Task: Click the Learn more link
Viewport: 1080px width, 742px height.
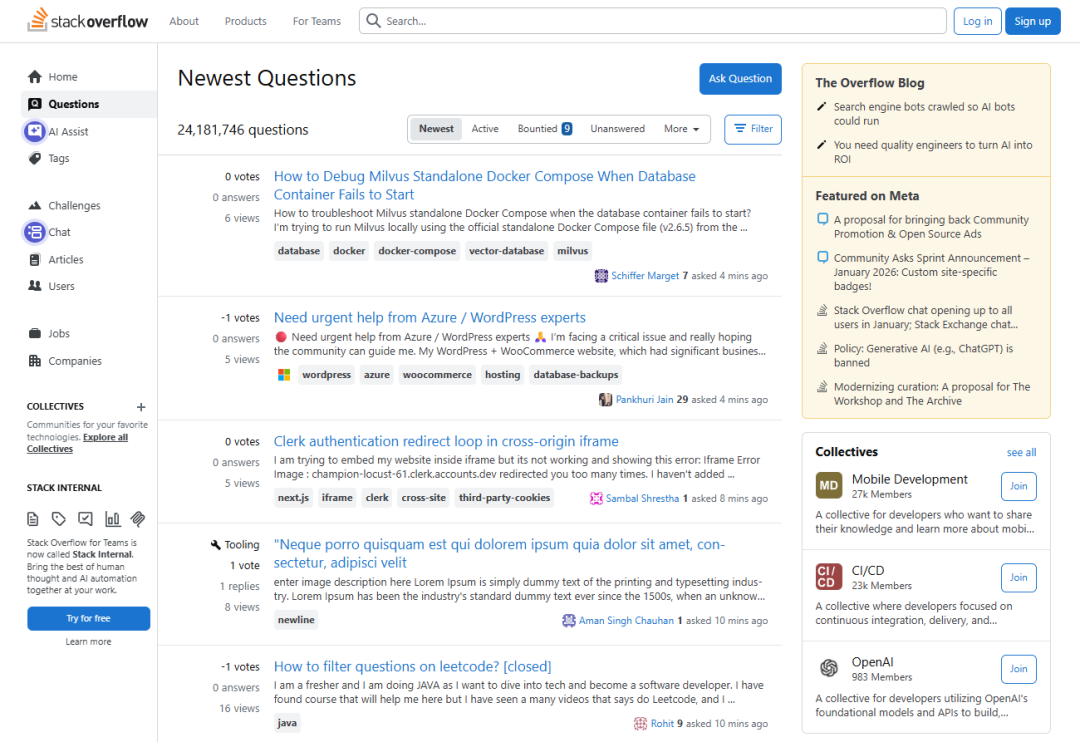Action: (x=88, y=642)
